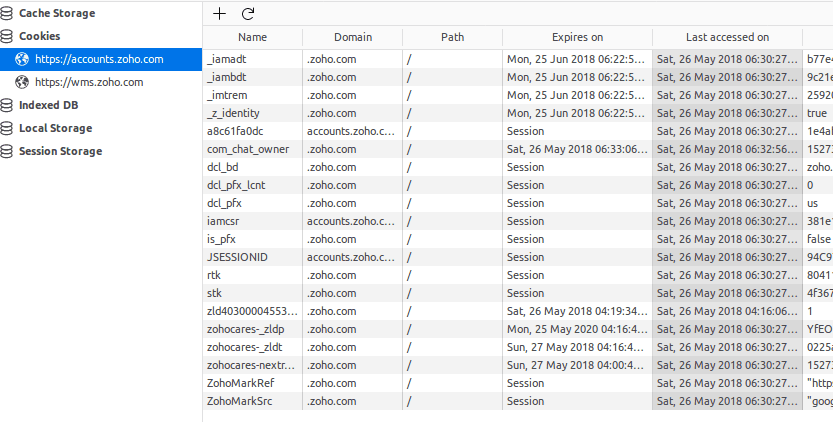Screen dimensions: 833x422
Task: Click globe icon beside accounts.zoho.com
Action: (22, 60)
